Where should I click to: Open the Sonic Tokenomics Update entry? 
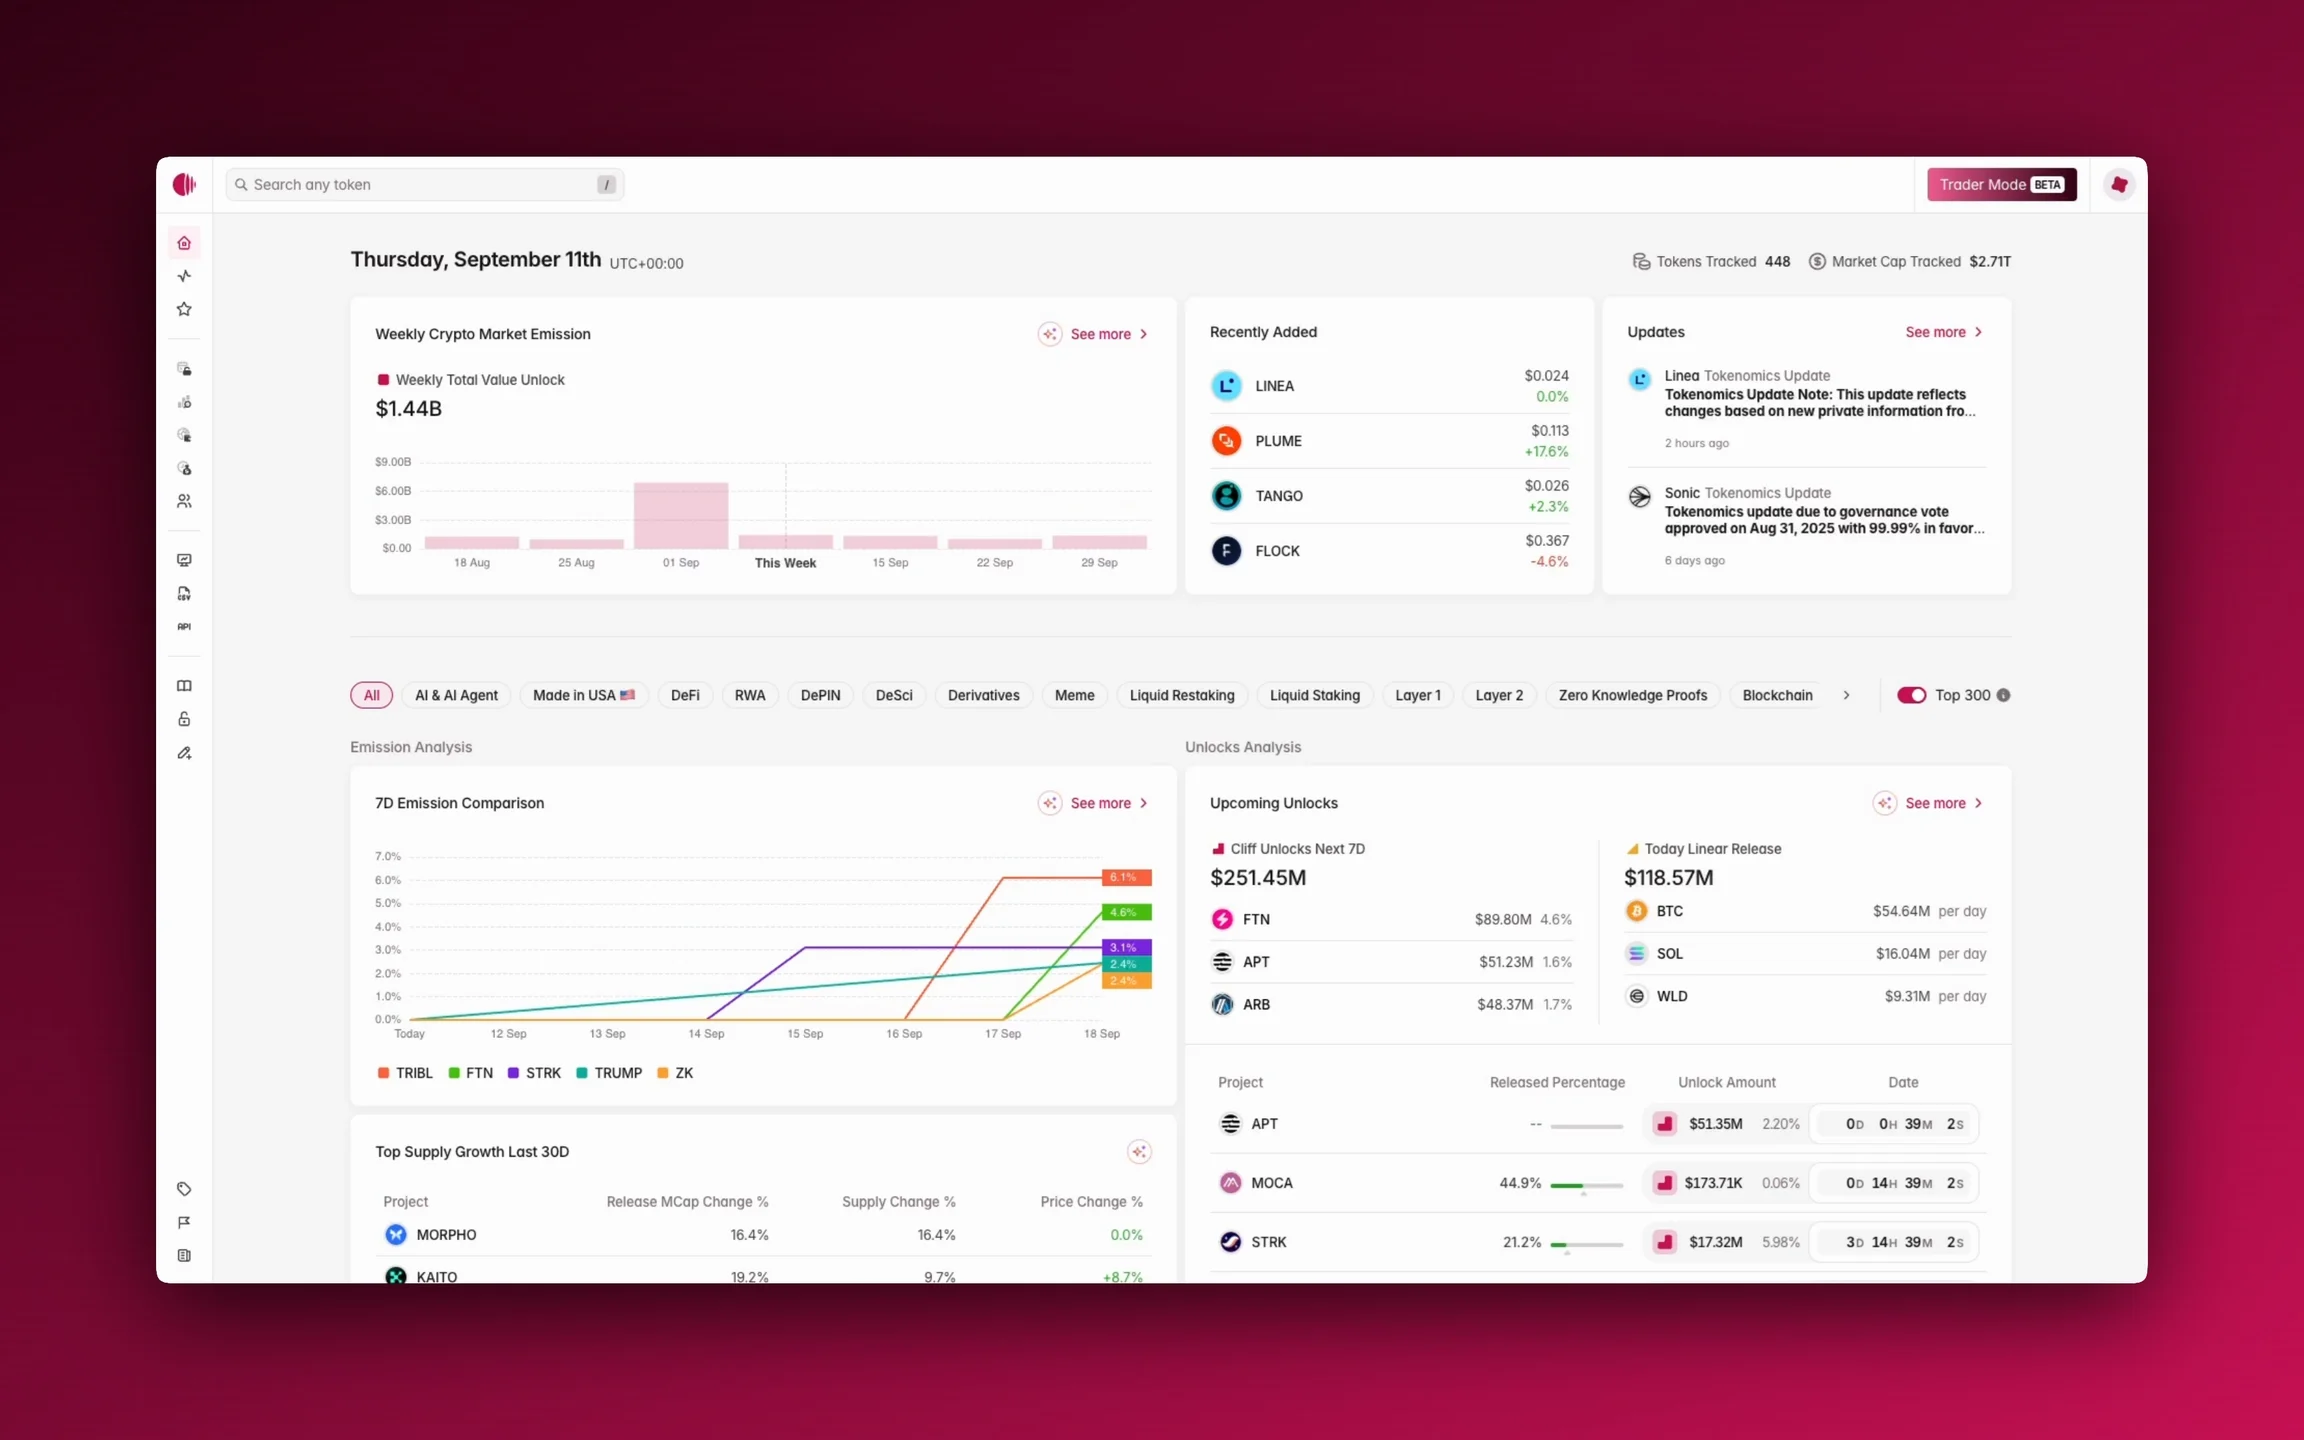pyautogui.click(x=1806, y=526)
